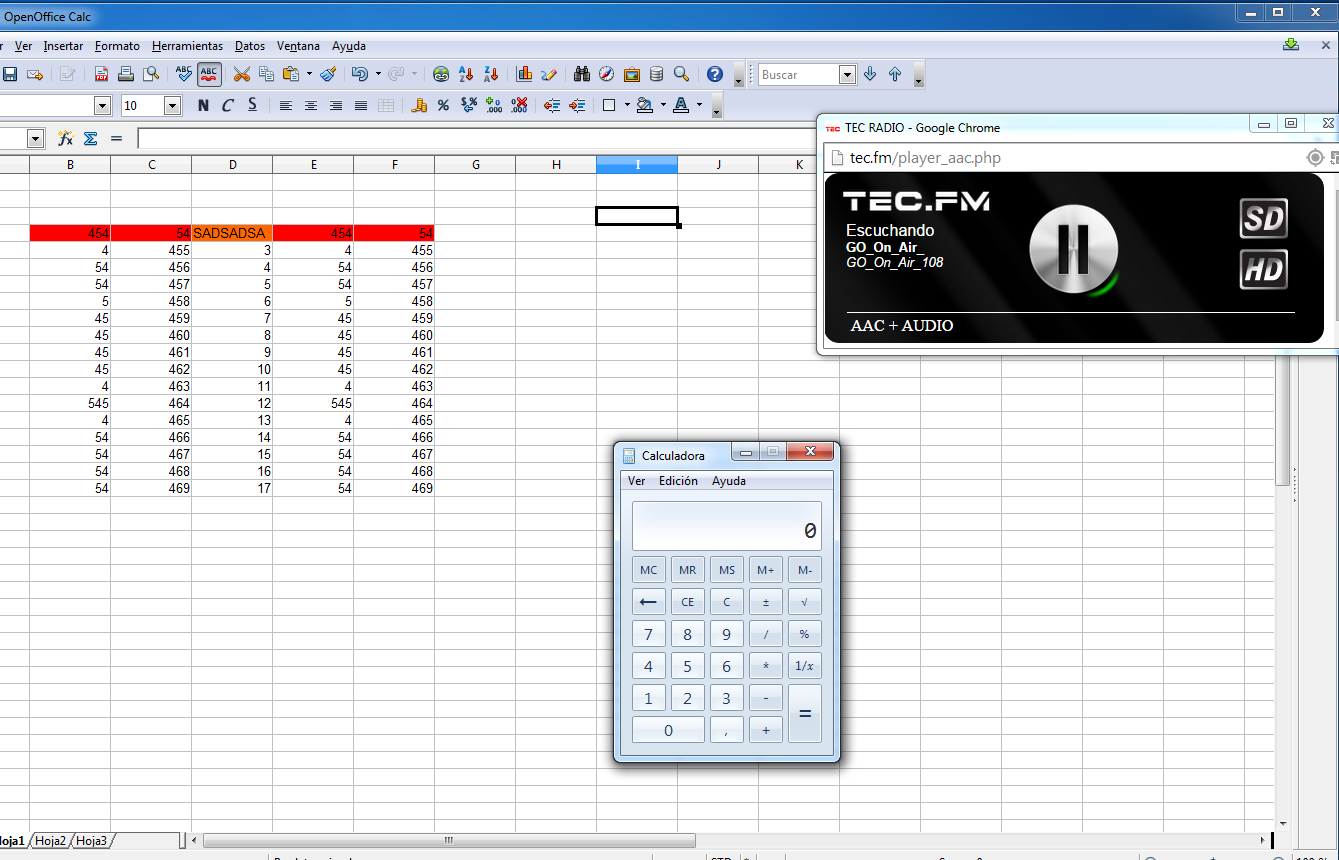
Task: Expand the font size dropdown showing 10
Action: click(x=172, y=105)
